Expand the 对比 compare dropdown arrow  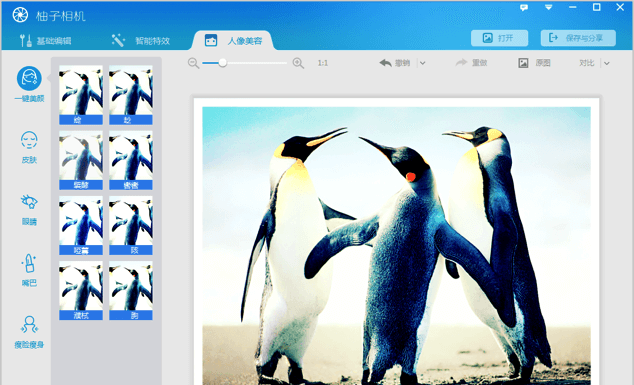tap(607, 63)
